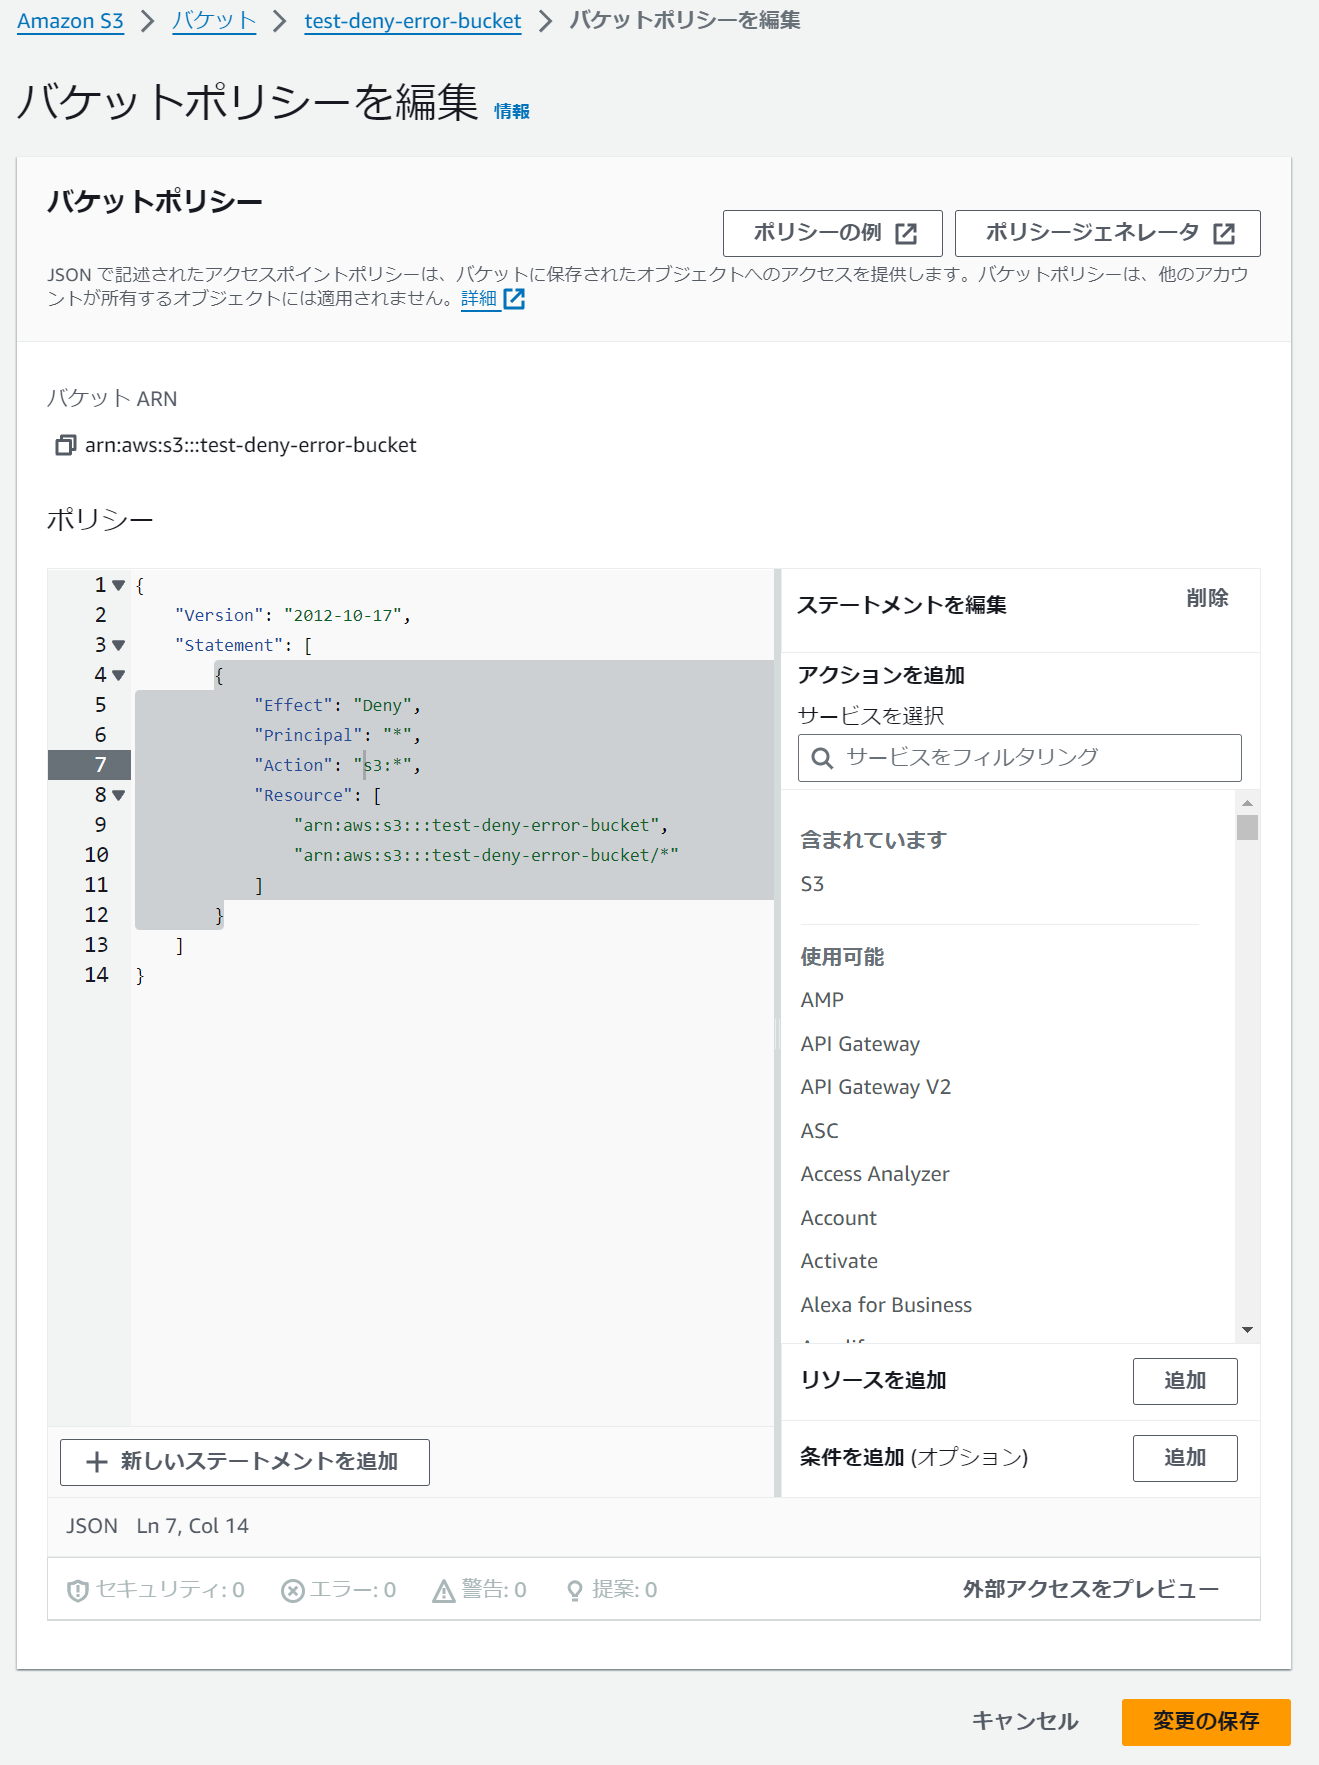1319x1765 pixels.
Task: Click line number 10 in editor gutter
Action: (x=96, y=855)
